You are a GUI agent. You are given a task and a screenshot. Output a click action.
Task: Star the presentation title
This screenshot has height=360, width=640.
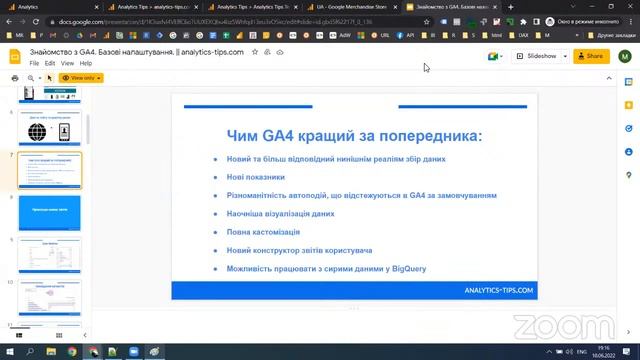[x=255, y=52]
